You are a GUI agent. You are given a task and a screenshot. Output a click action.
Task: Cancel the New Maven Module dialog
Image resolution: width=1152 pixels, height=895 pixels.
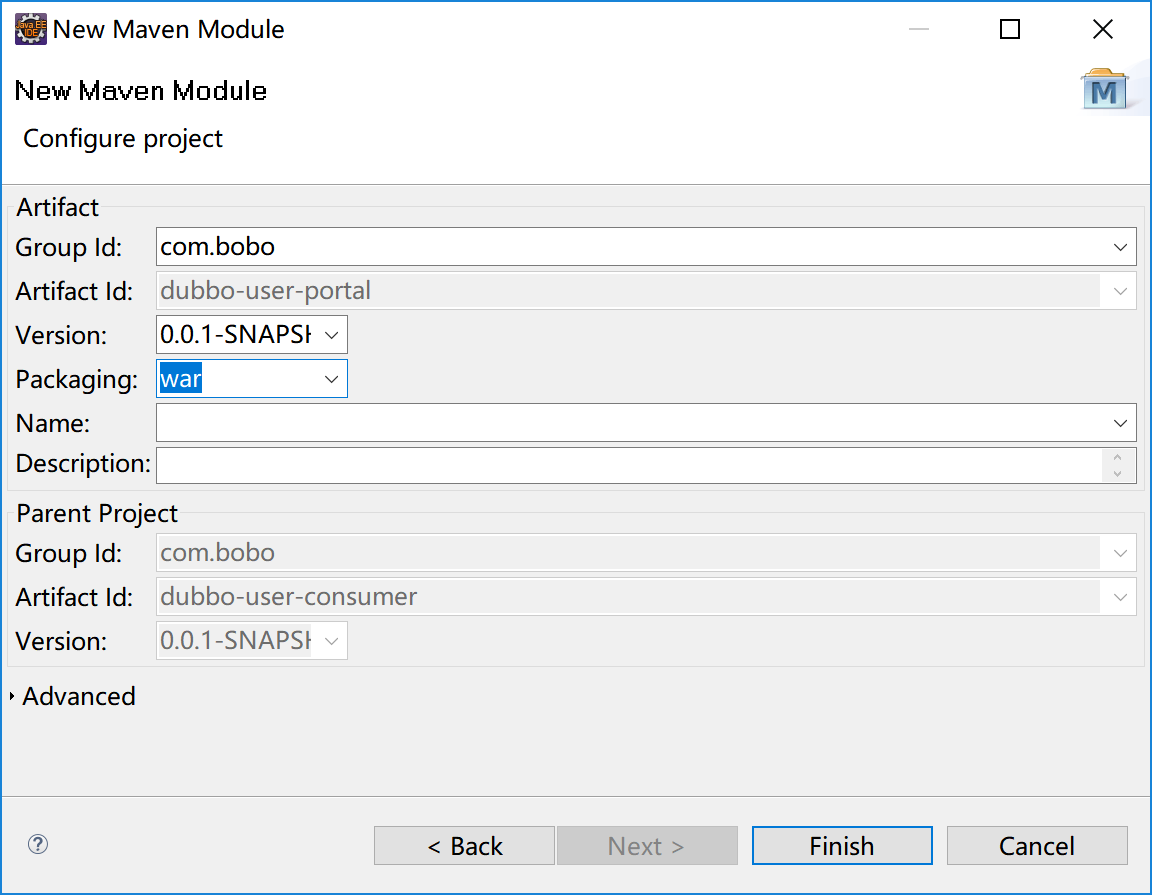(1037, 846)
